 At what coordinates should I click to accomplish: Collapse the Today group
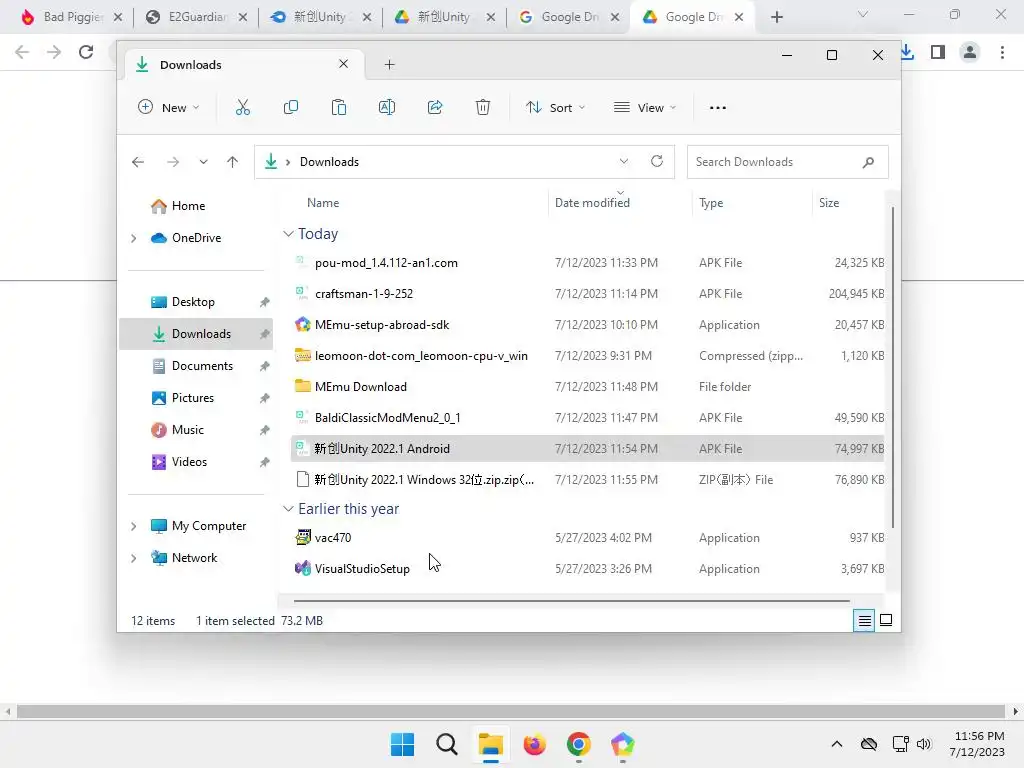coord(288,234)
